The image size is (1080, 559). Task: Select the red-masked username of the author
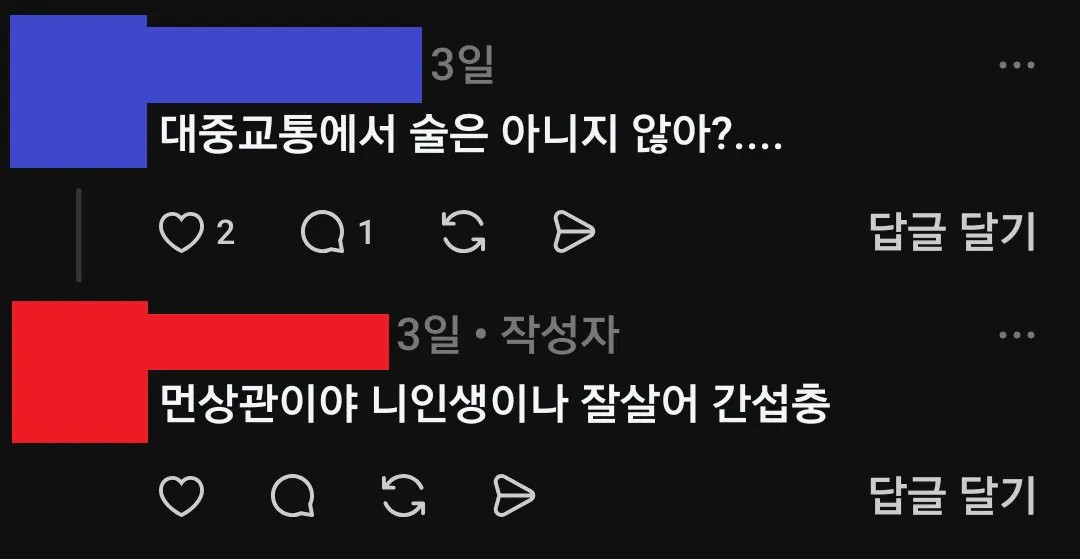pyautogui.click(x=269, y=341)
